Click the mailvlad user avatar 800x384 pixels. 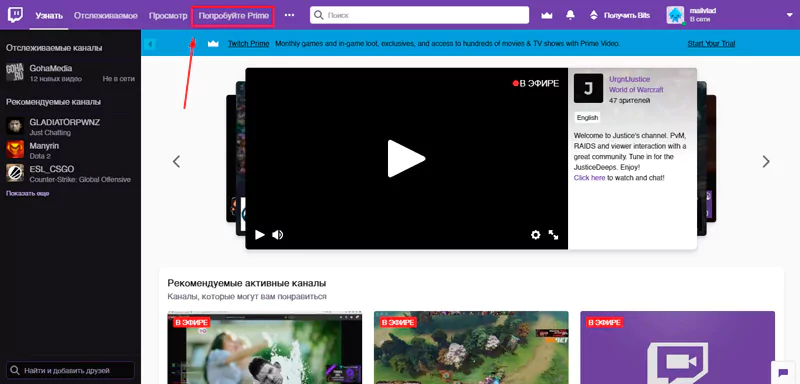click(x=675, y=15)
